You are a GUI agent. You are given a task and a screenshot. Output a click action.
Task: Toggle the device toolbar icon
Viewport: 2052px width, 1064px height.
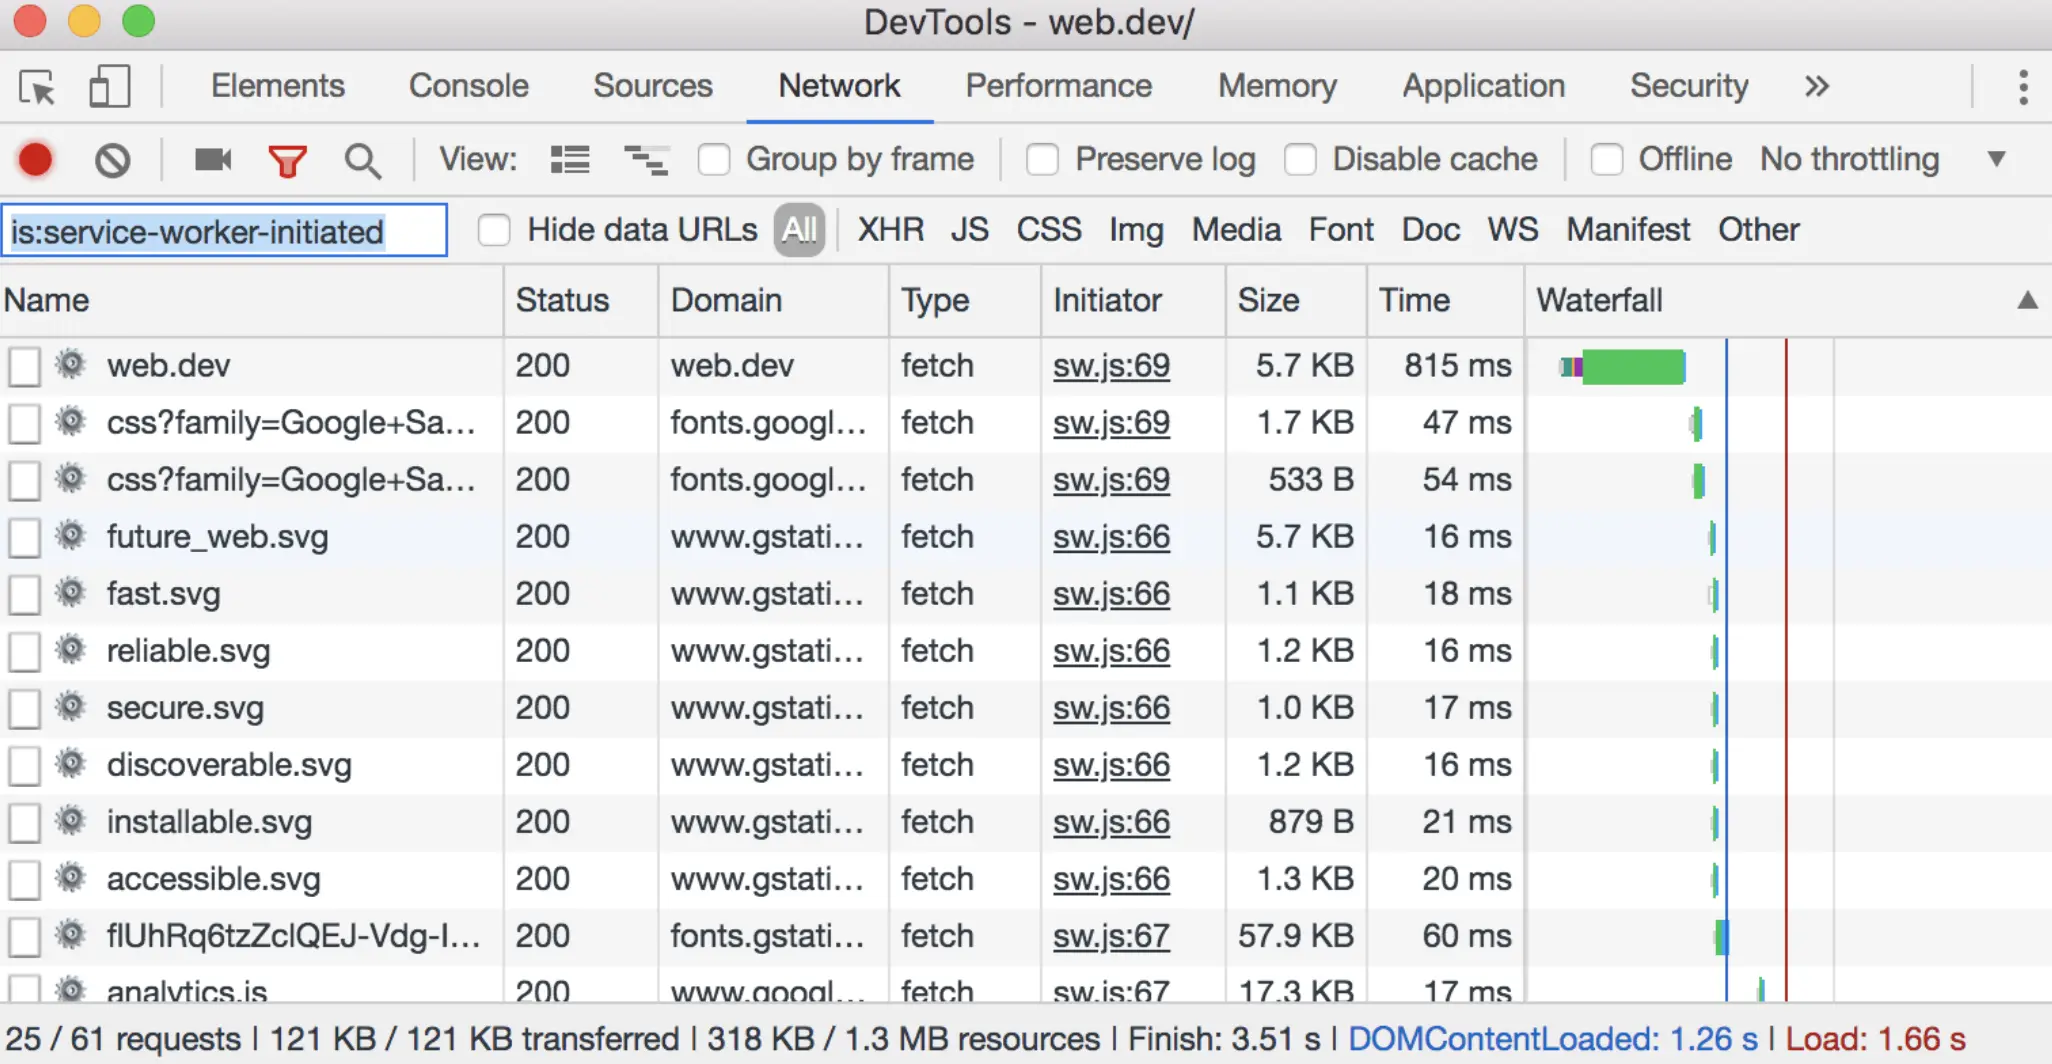coord(109,87)
